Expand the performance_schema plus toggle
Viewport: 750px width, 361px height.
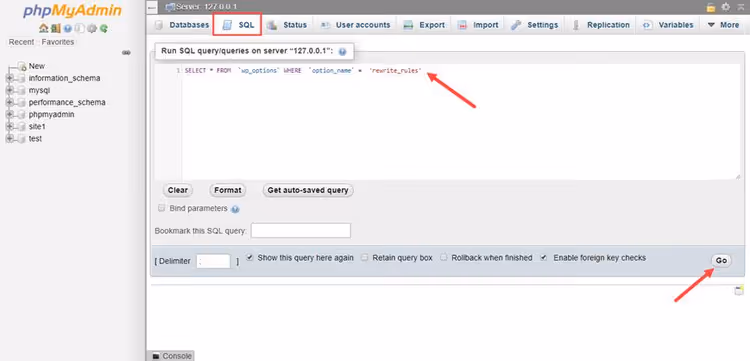point(10,102)
